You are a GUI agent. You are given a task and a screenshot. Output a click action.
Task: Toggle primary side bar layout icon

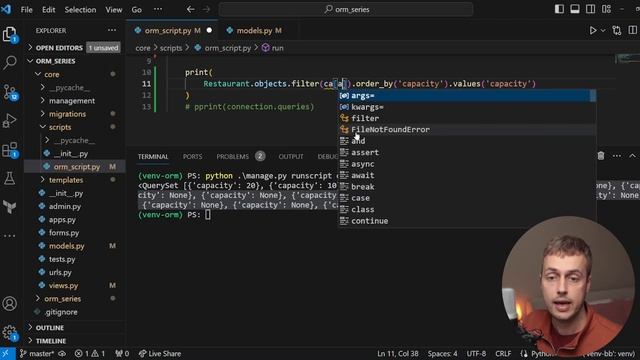559,9
